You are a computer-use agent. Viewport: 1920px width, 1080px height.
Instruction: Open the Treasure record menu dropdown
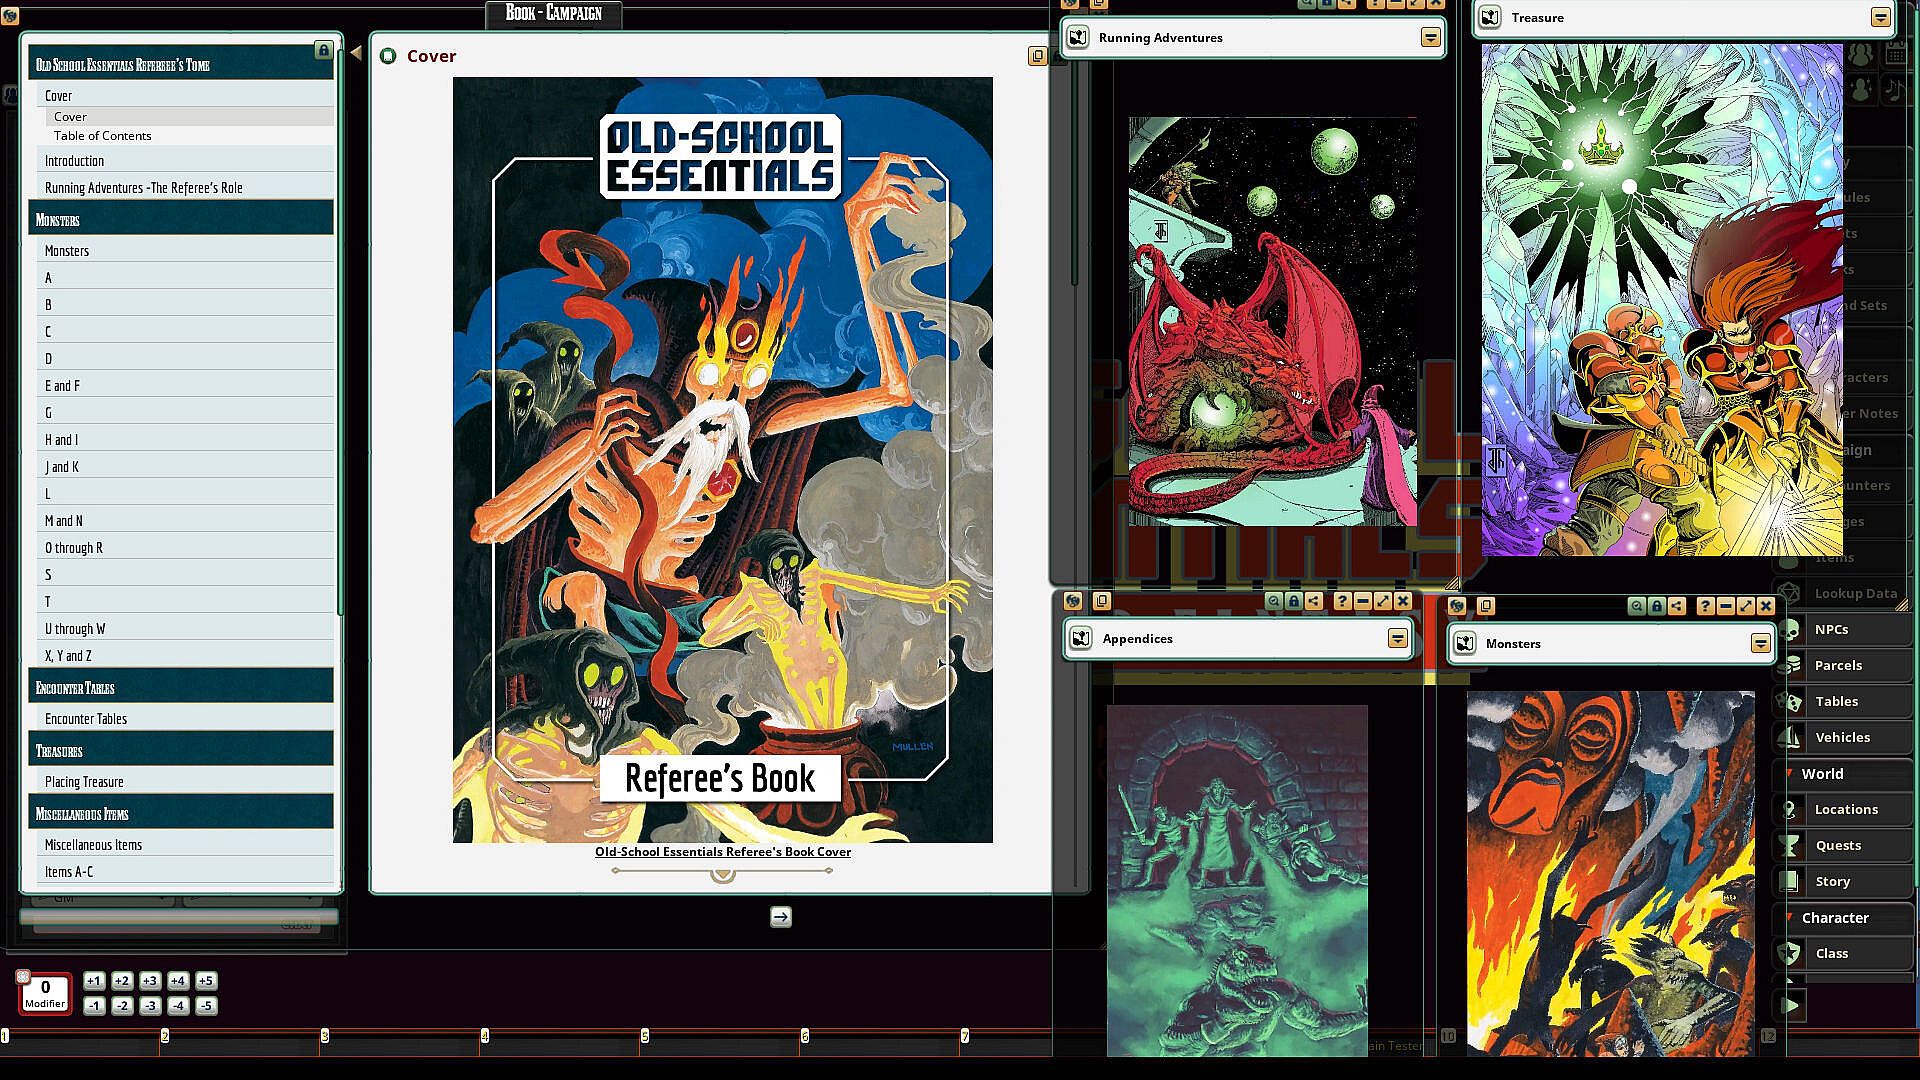1880,18
